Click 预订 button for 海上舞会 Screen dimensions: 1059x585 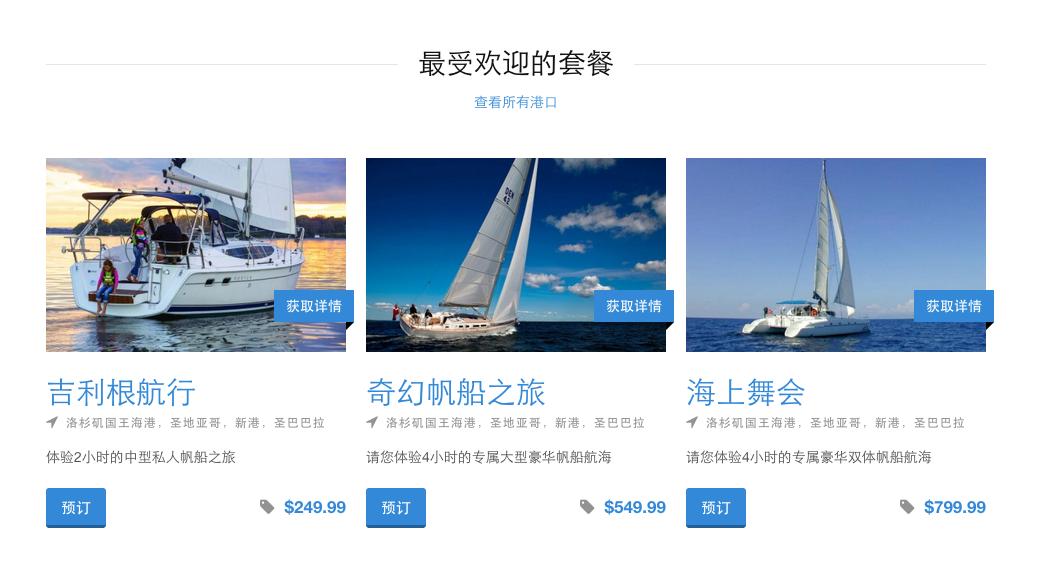[716, 507]
